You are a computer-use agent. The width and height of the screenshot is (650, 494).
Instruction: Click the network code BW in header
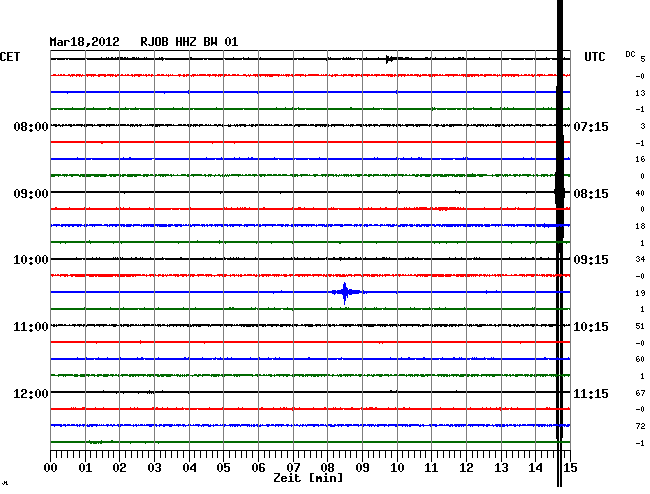click(x=210, y=42)
